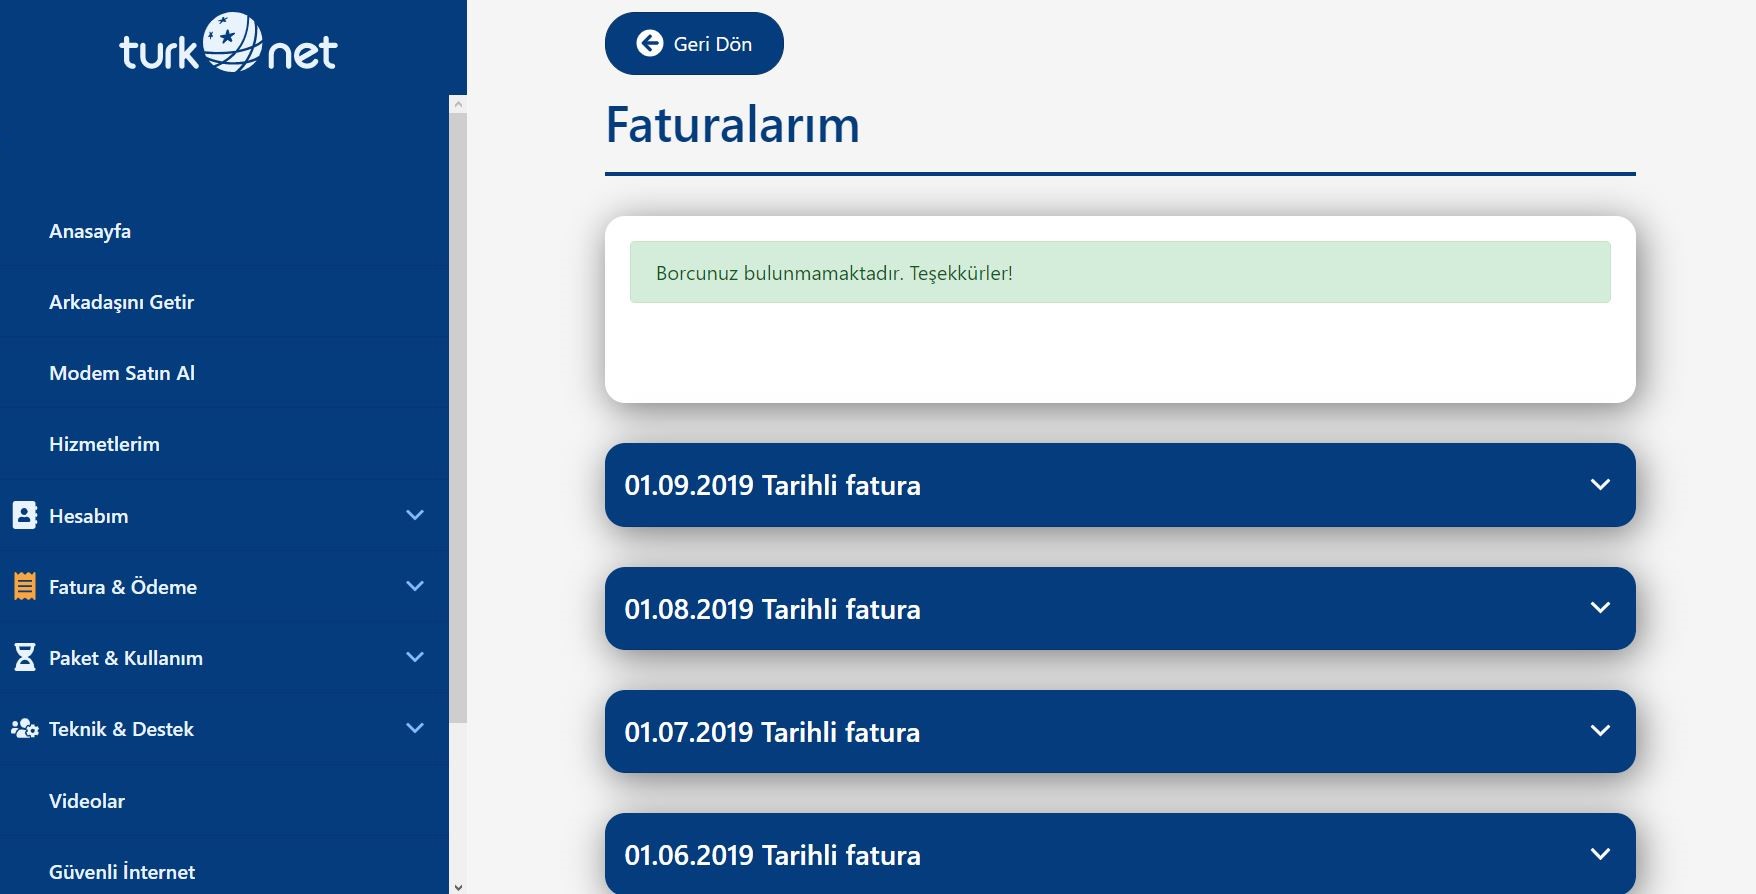This screenshot has height=894, width=1756.
Task: Click the Faturalarım page heading
Action: [x=733, y=125]
